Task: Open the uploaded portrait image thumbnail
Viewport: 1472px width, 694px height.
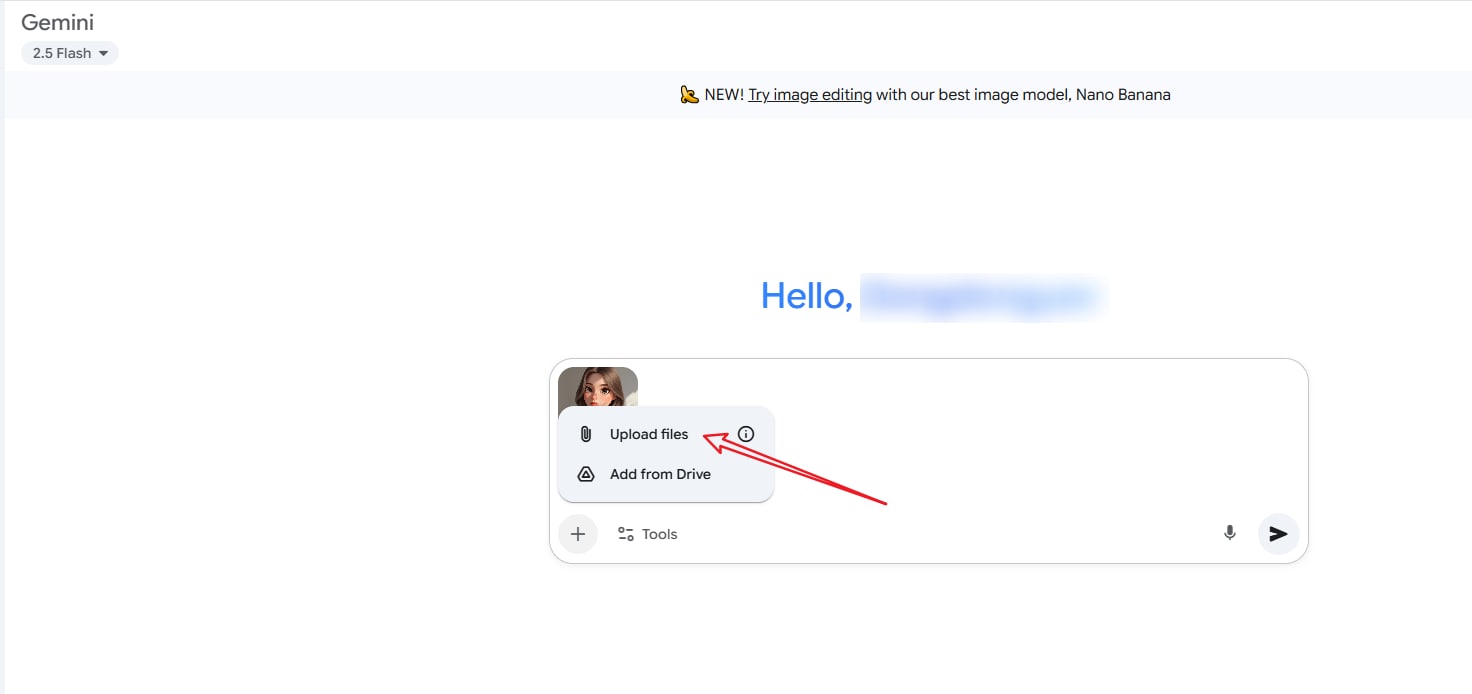Action: point(598,387)
